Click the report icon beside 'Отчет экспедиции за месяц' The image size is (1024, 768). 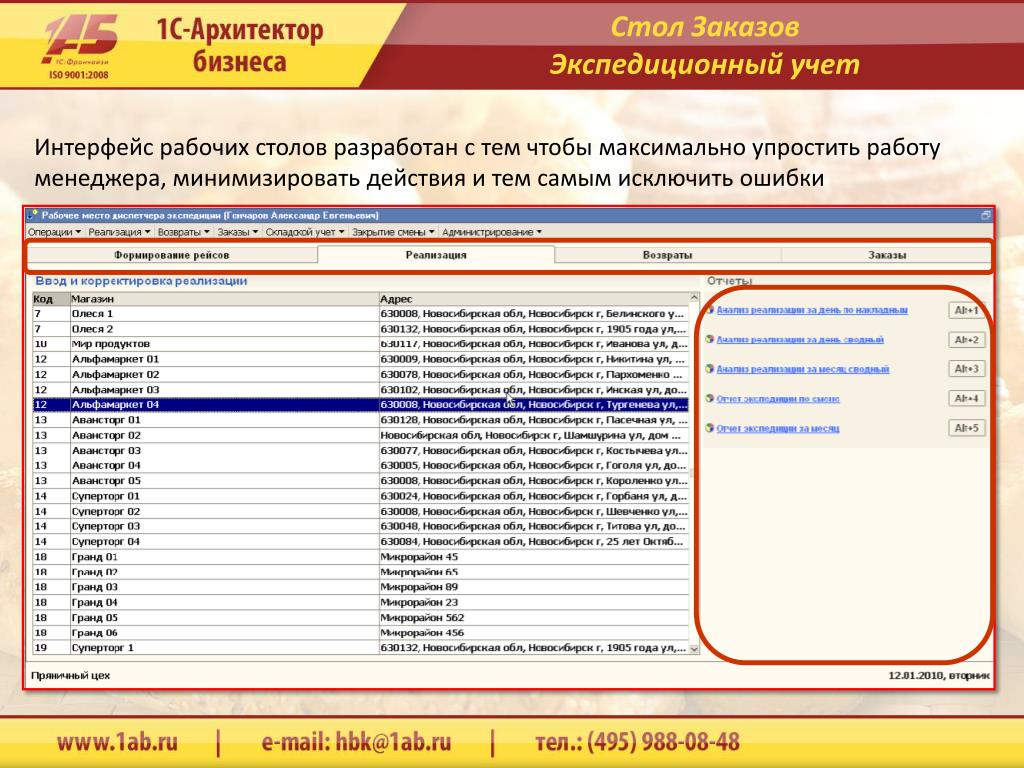pyautogui.click(x=710, y=428)
